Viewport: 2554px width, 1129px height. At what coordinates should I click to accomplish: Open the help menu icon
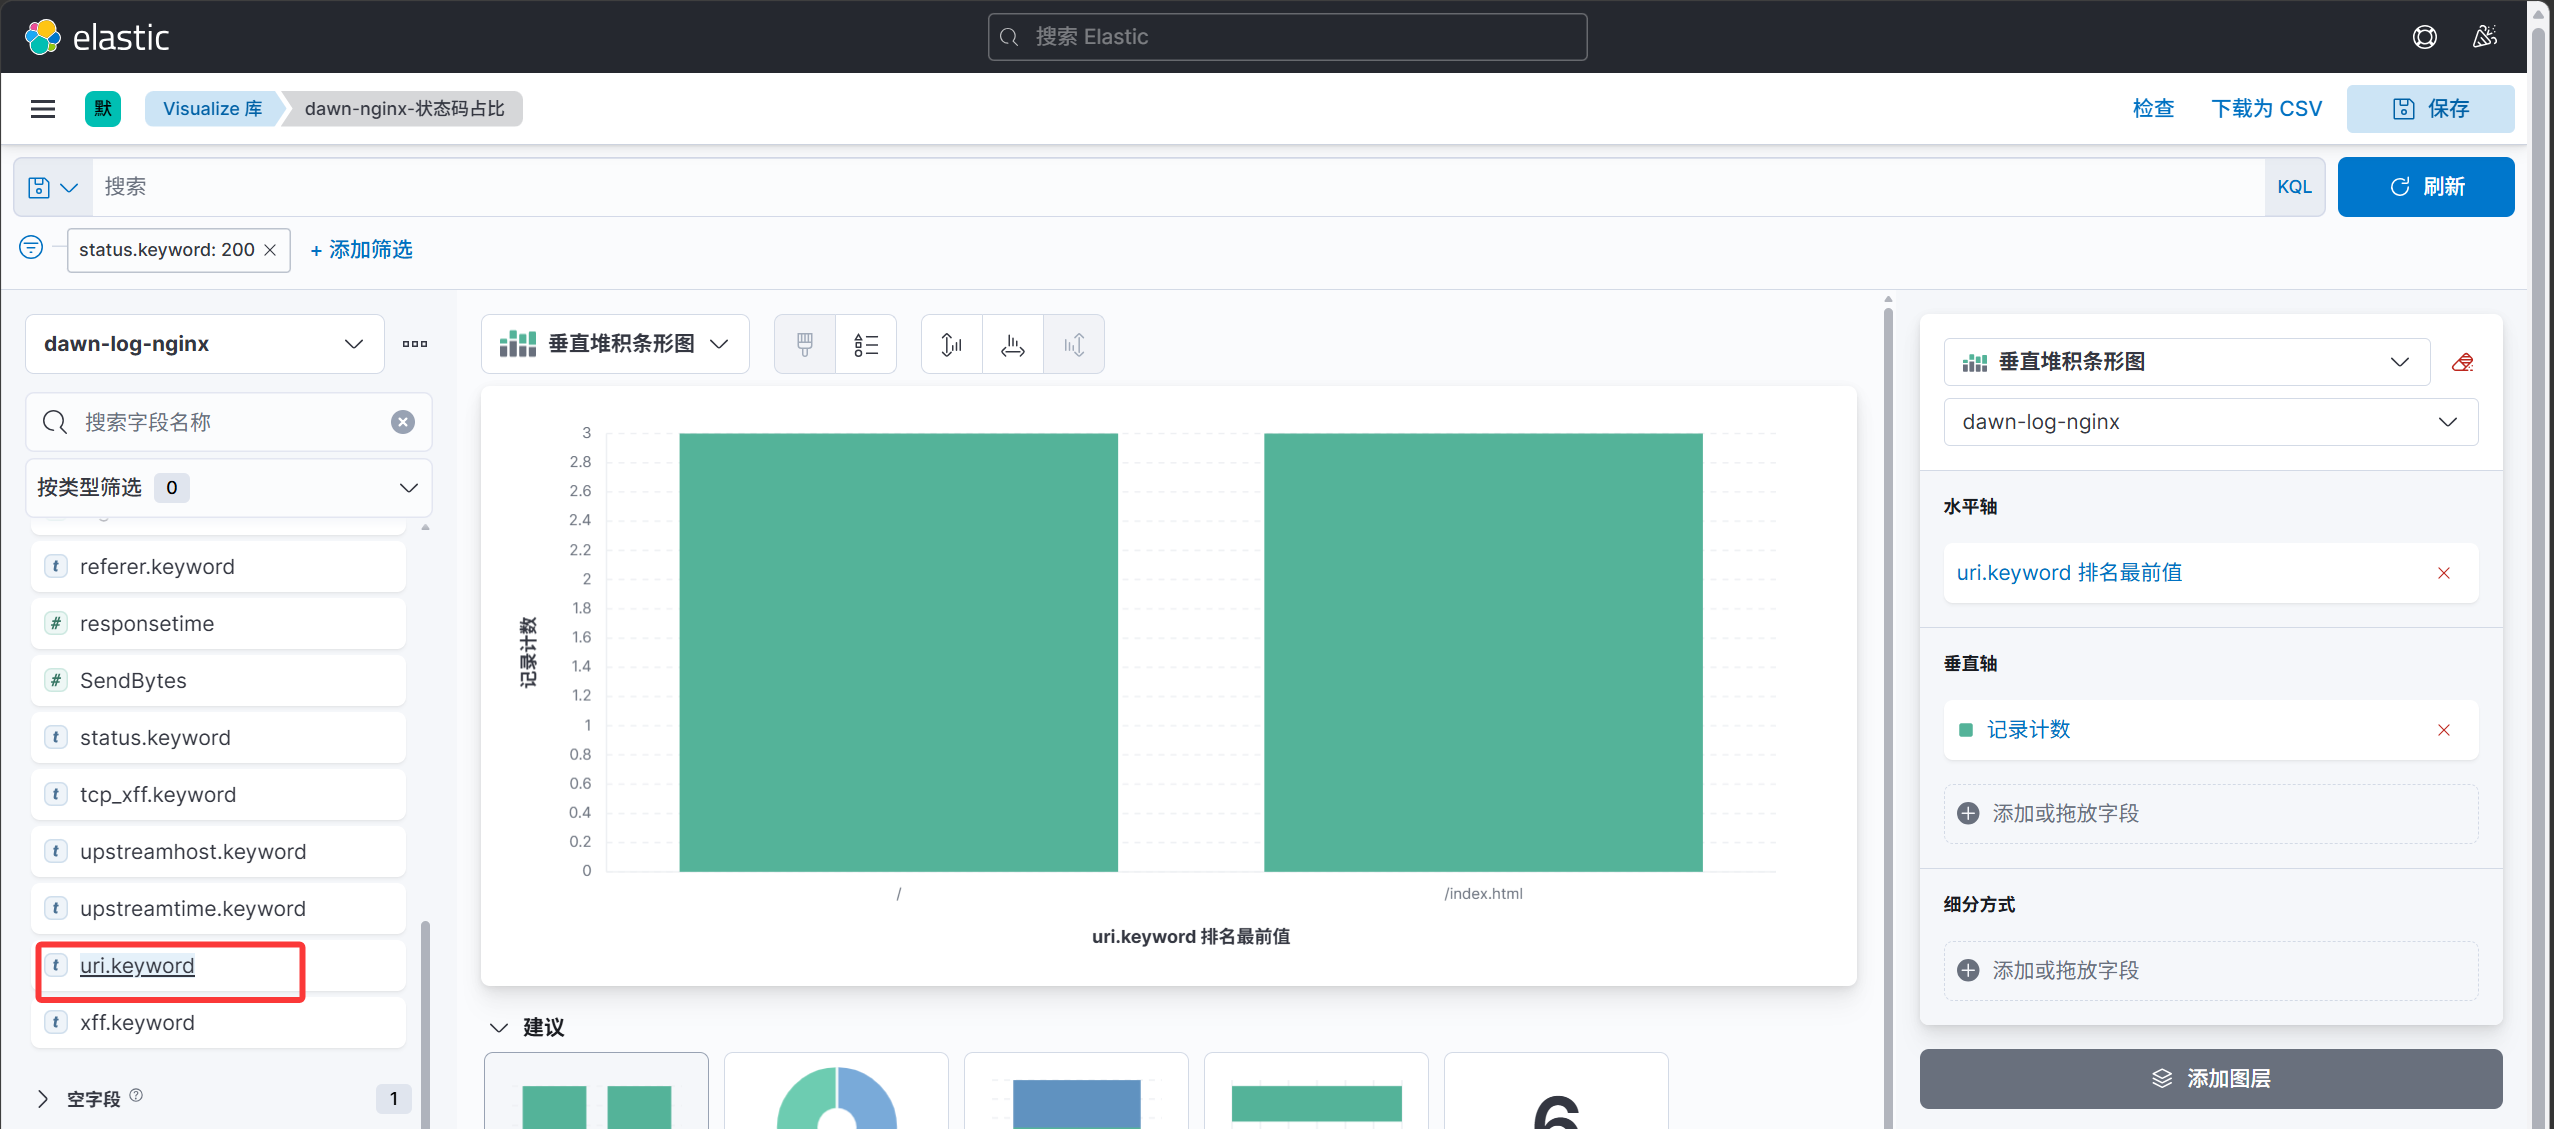click(2424, 37)
